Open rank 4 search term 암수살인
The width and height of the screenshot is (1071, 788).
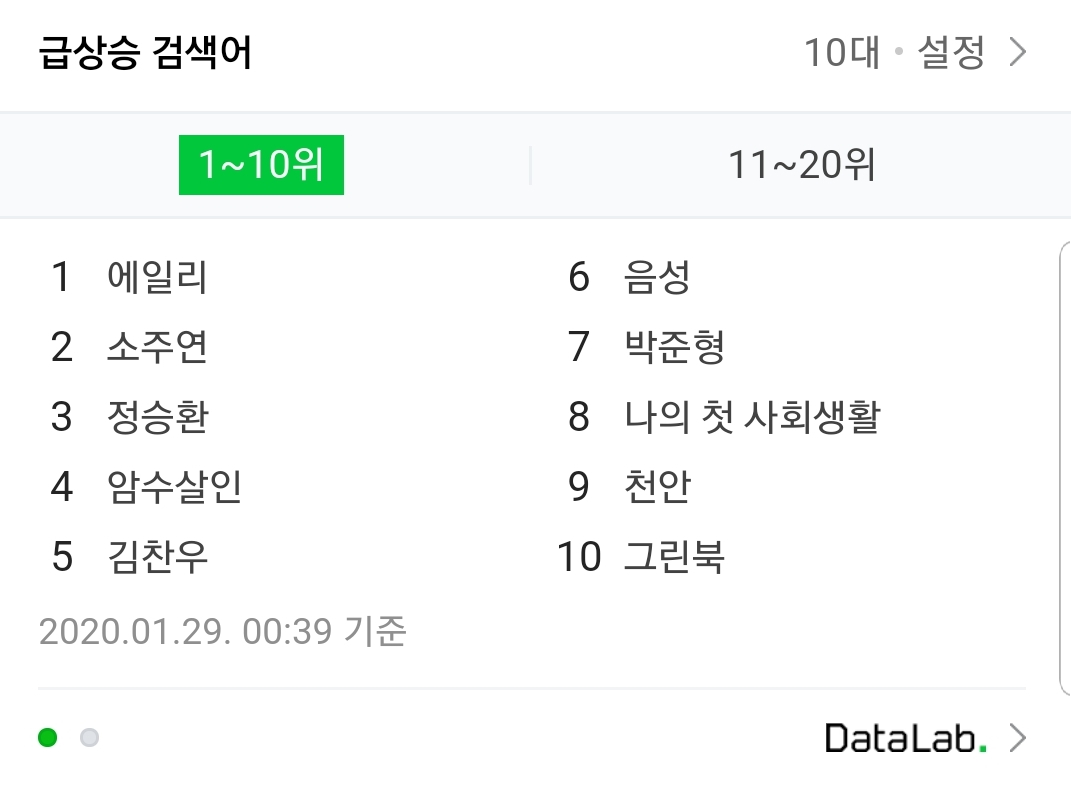[174, 487]
